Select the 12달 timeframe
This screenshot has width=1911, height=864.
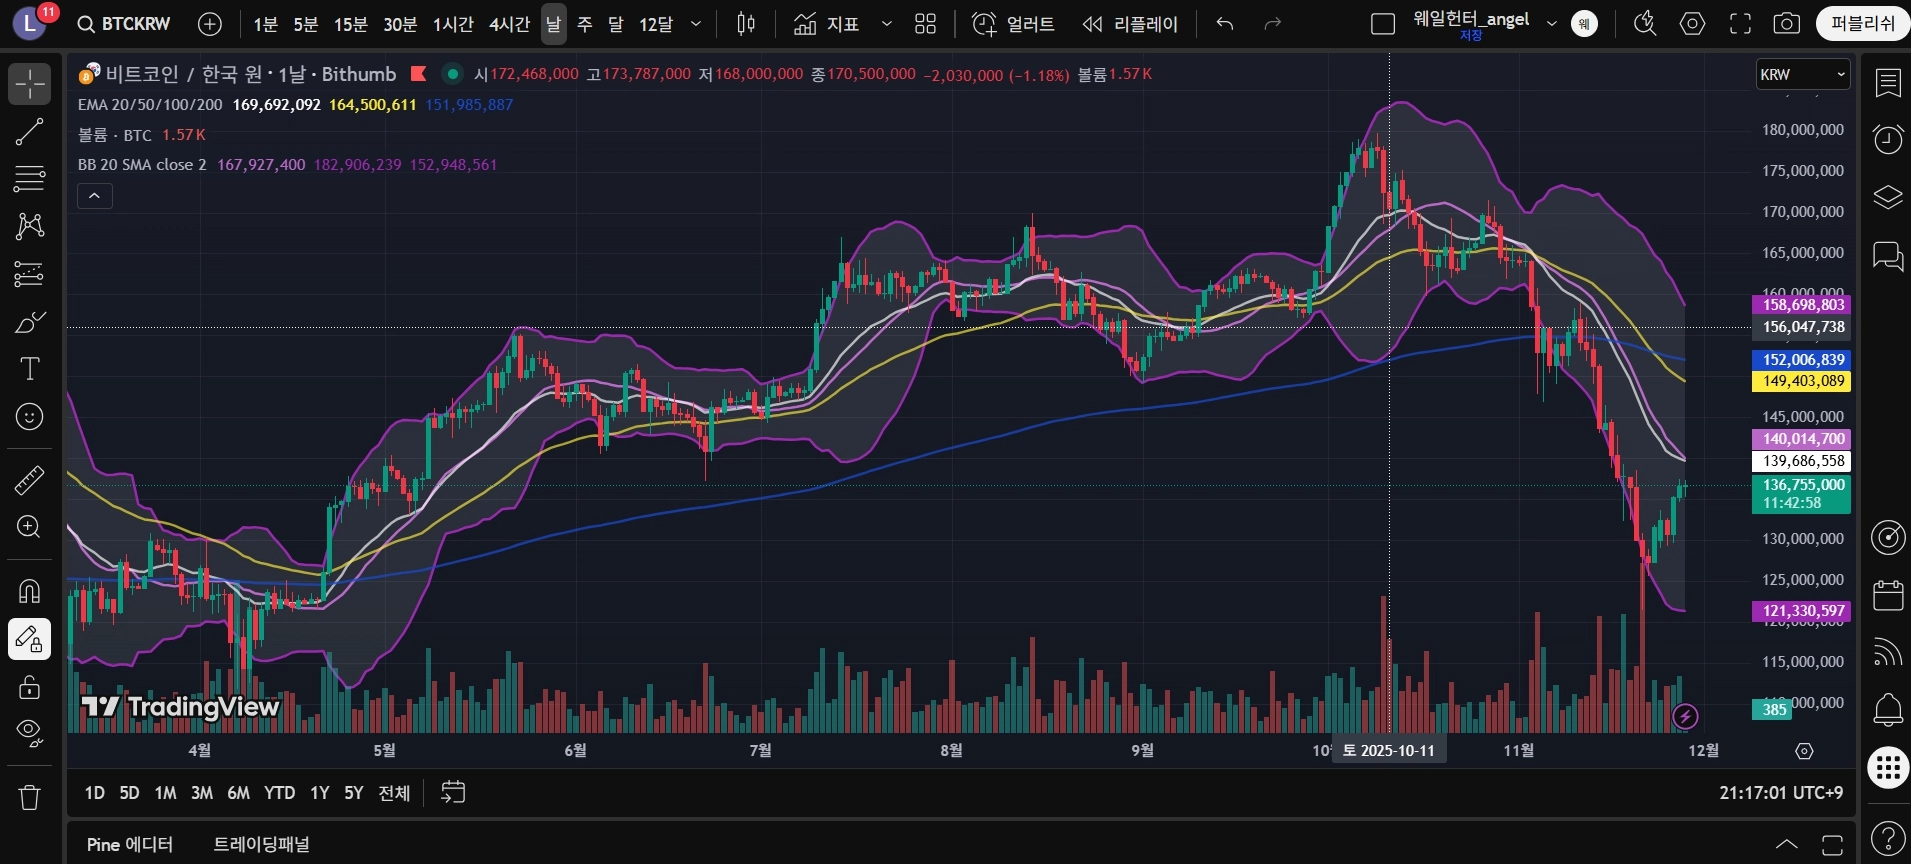point(656,24)
